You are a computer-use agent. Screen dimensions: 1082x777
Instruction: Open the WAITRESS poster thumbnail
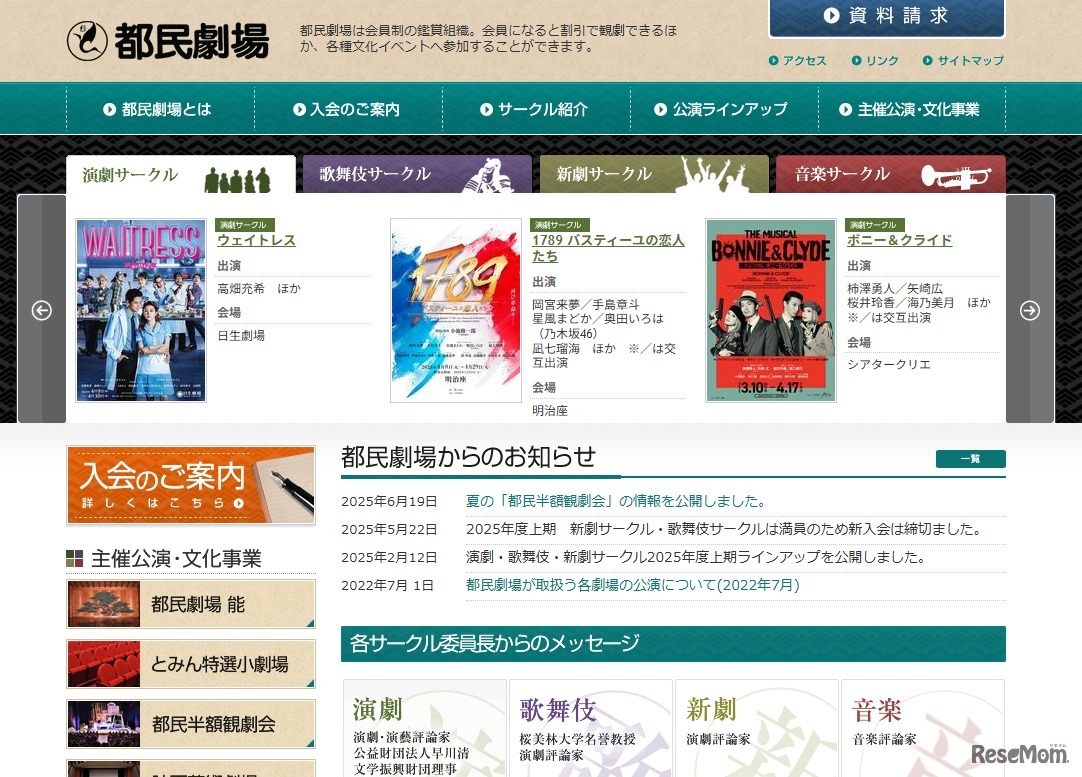141,311
